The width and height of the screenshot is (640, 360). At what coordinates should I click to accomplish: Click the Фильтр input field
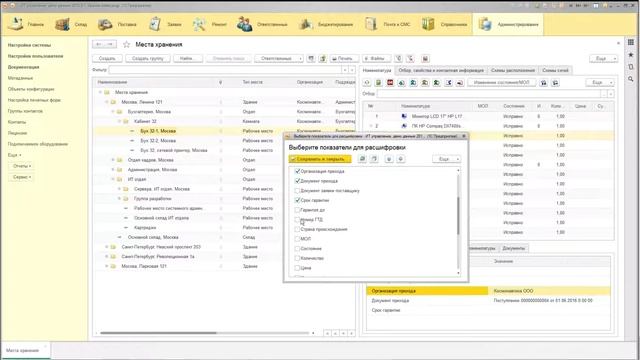[x=226, y=70]
